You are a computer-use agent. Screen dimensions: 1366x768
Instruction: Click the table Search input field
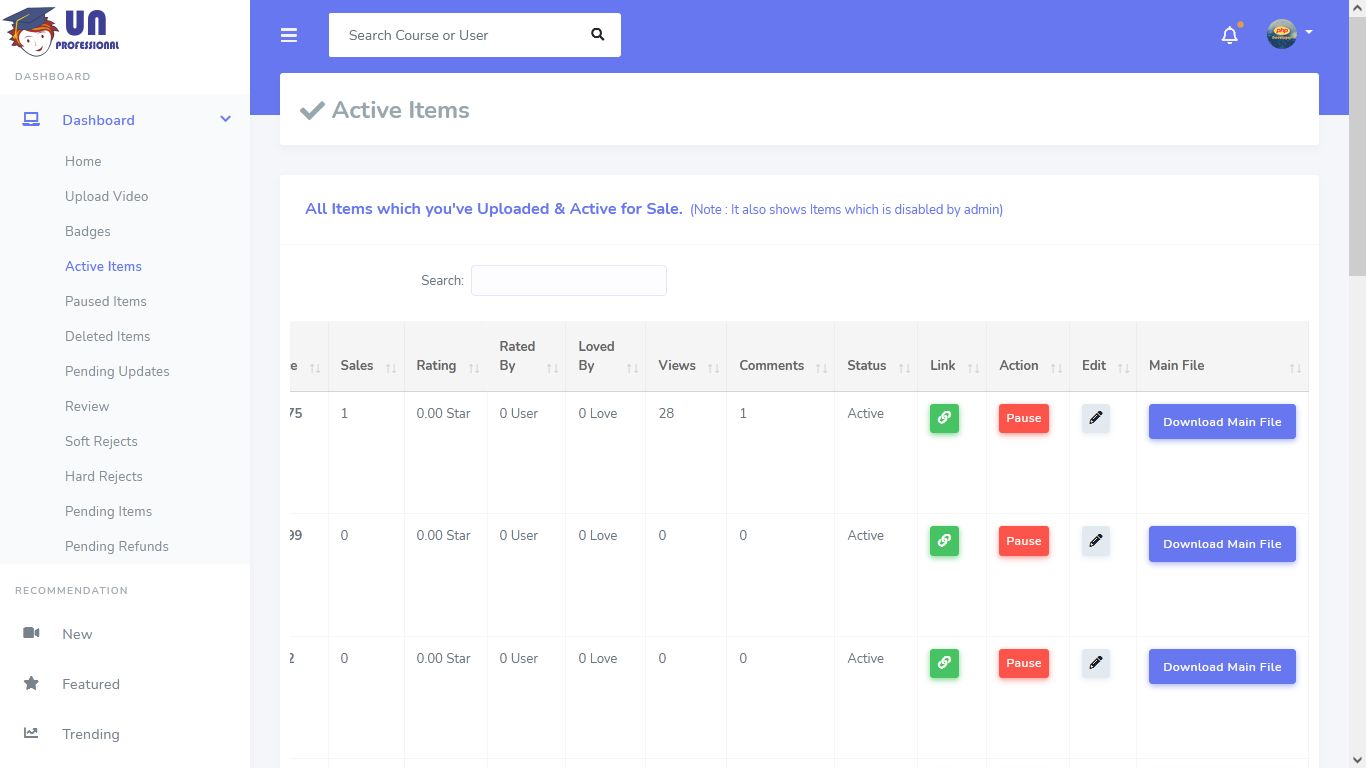tap(568, 281)
